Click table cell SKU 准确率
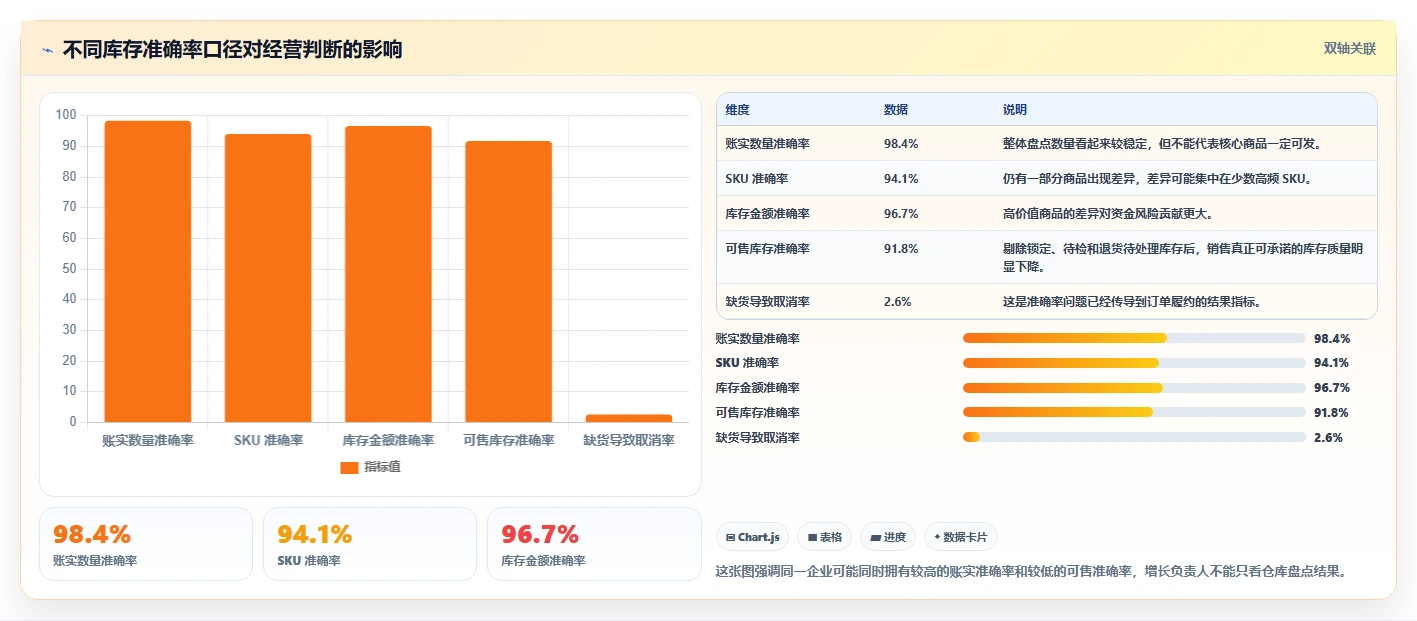 pyautogui.click(x=758, y=179)
